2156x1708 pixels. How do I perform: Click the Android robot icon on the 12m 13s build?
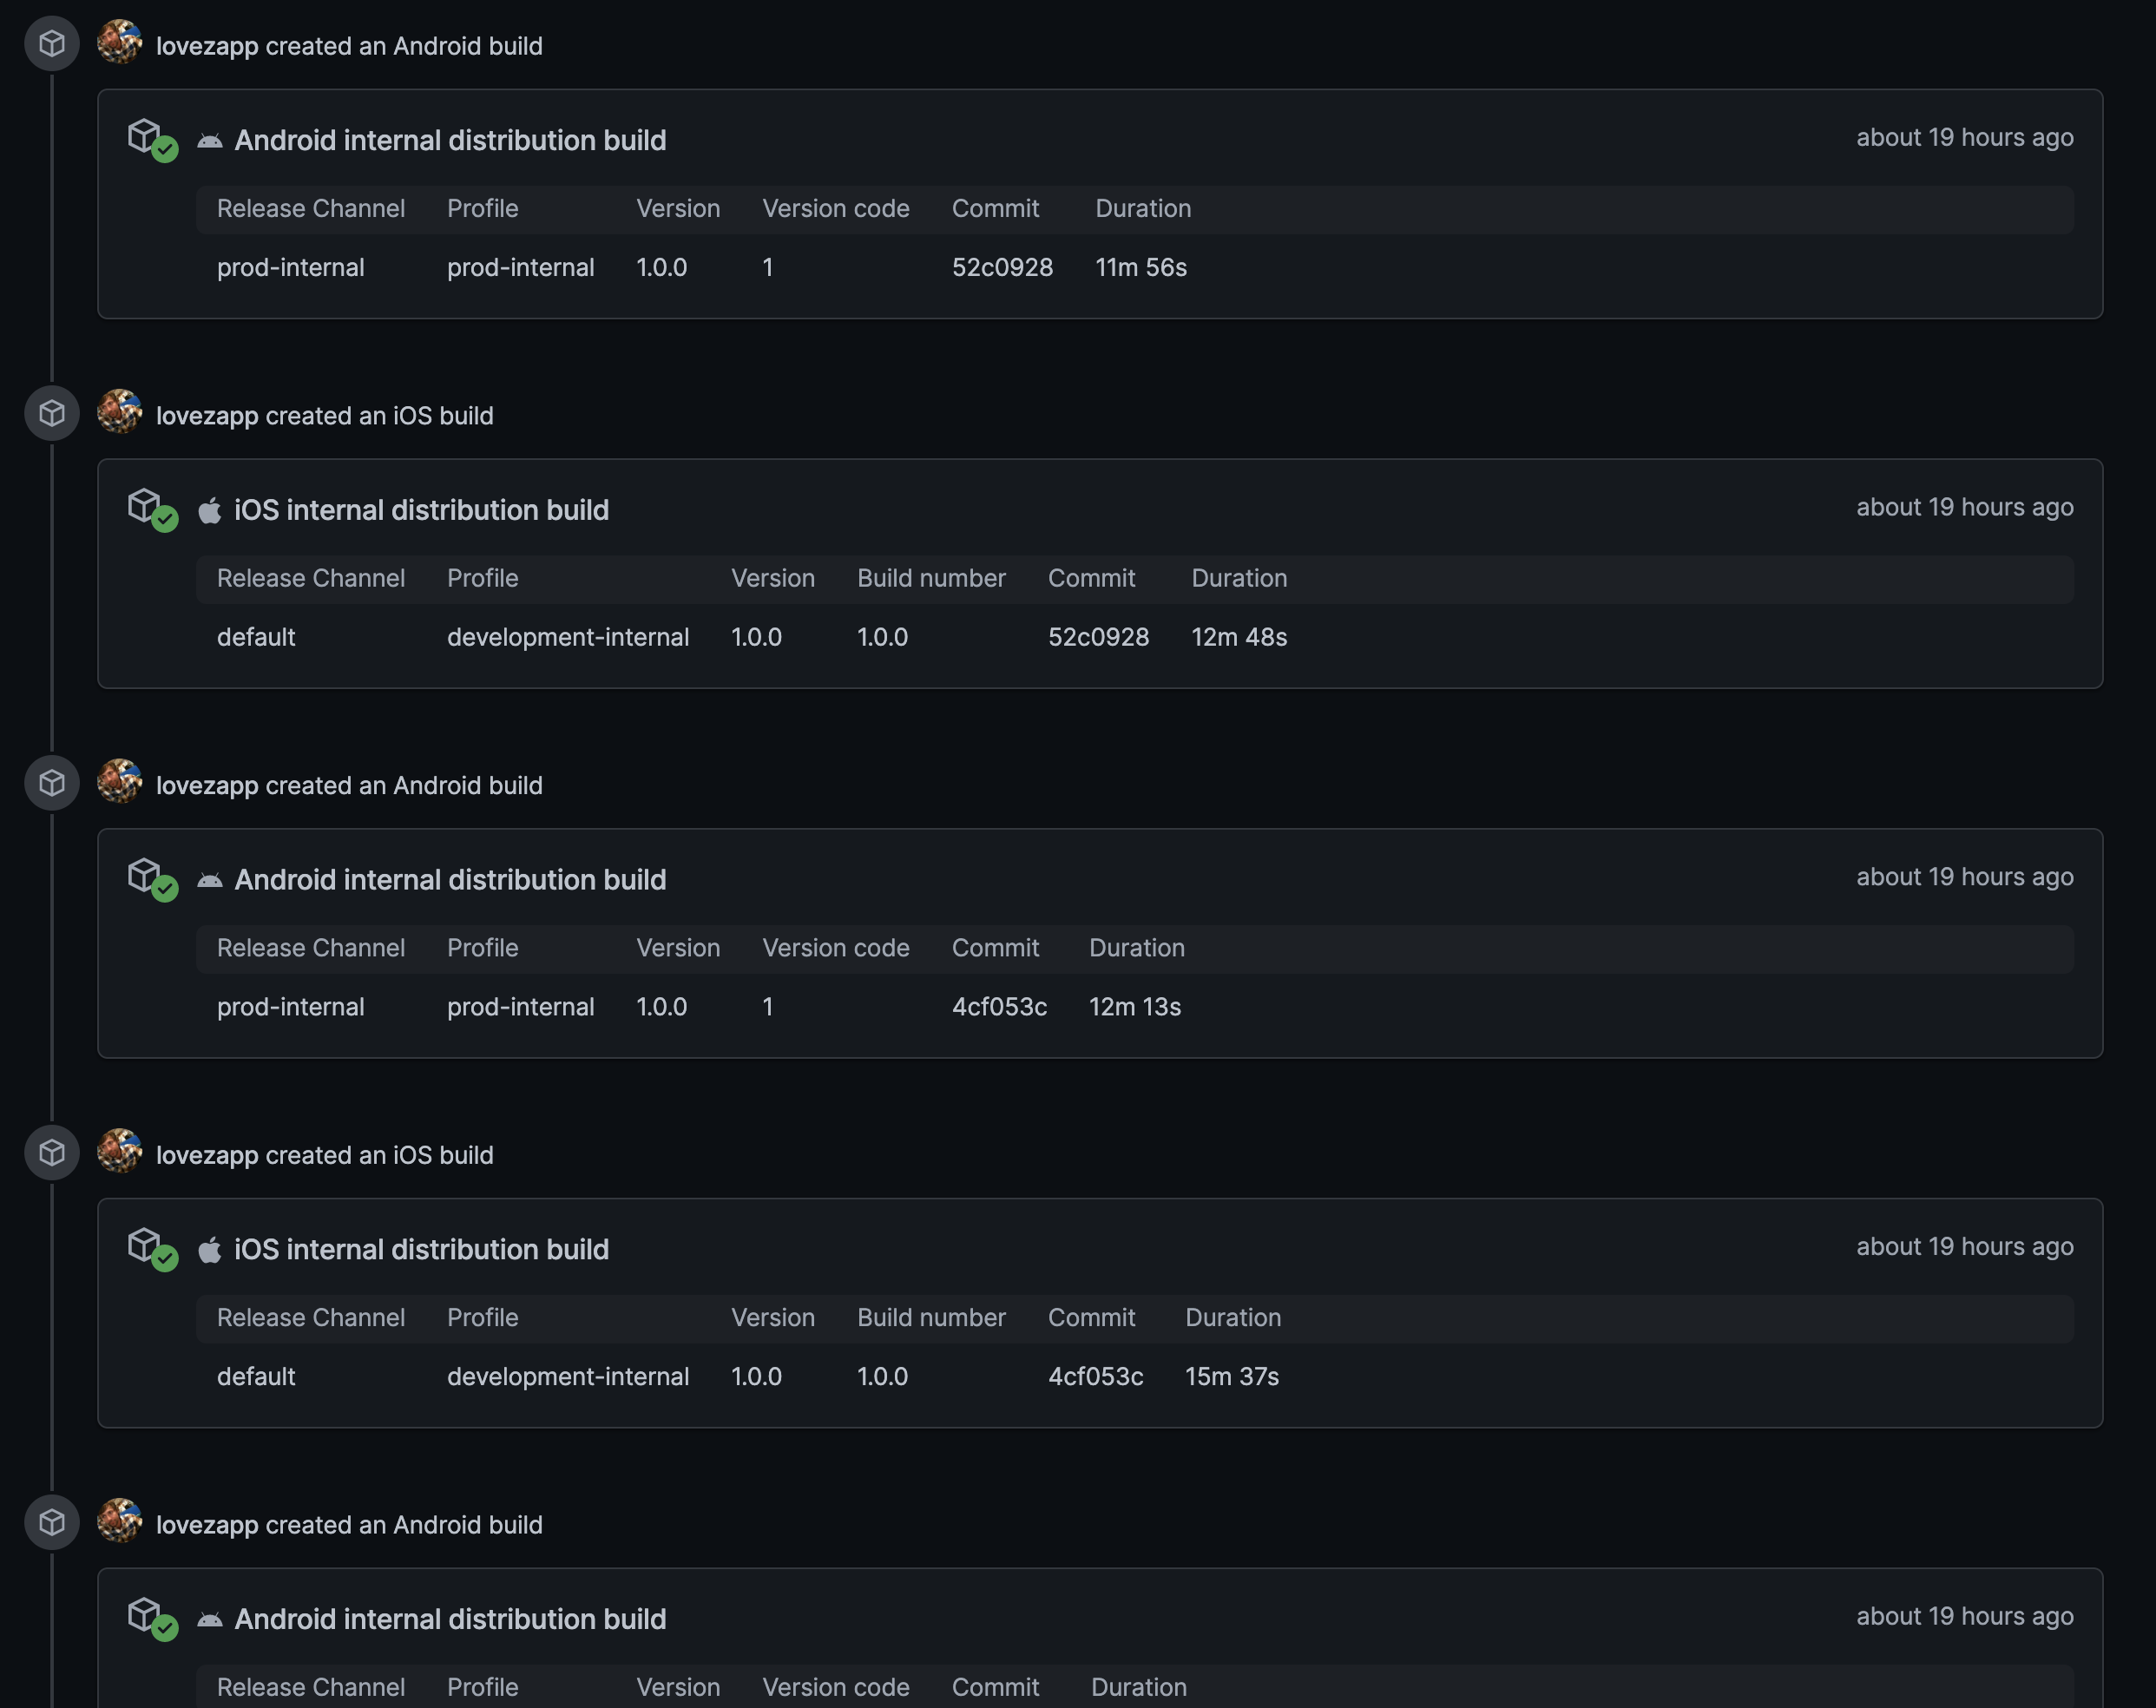[x=209, y=880]
